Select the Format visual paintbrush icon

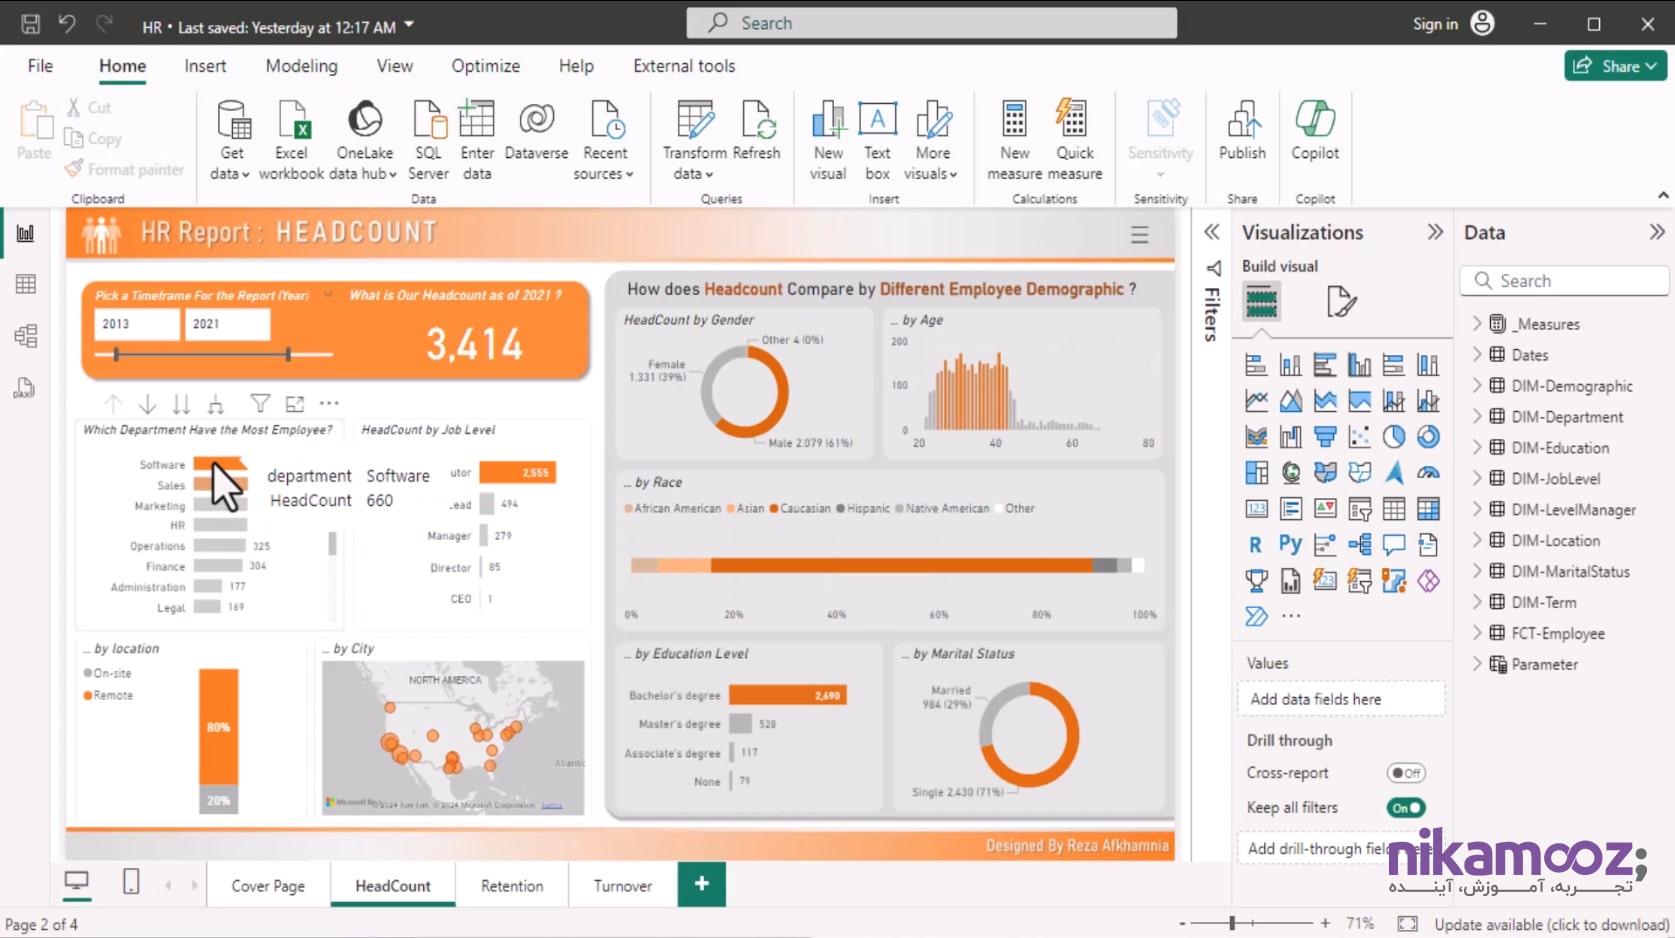1340,301
